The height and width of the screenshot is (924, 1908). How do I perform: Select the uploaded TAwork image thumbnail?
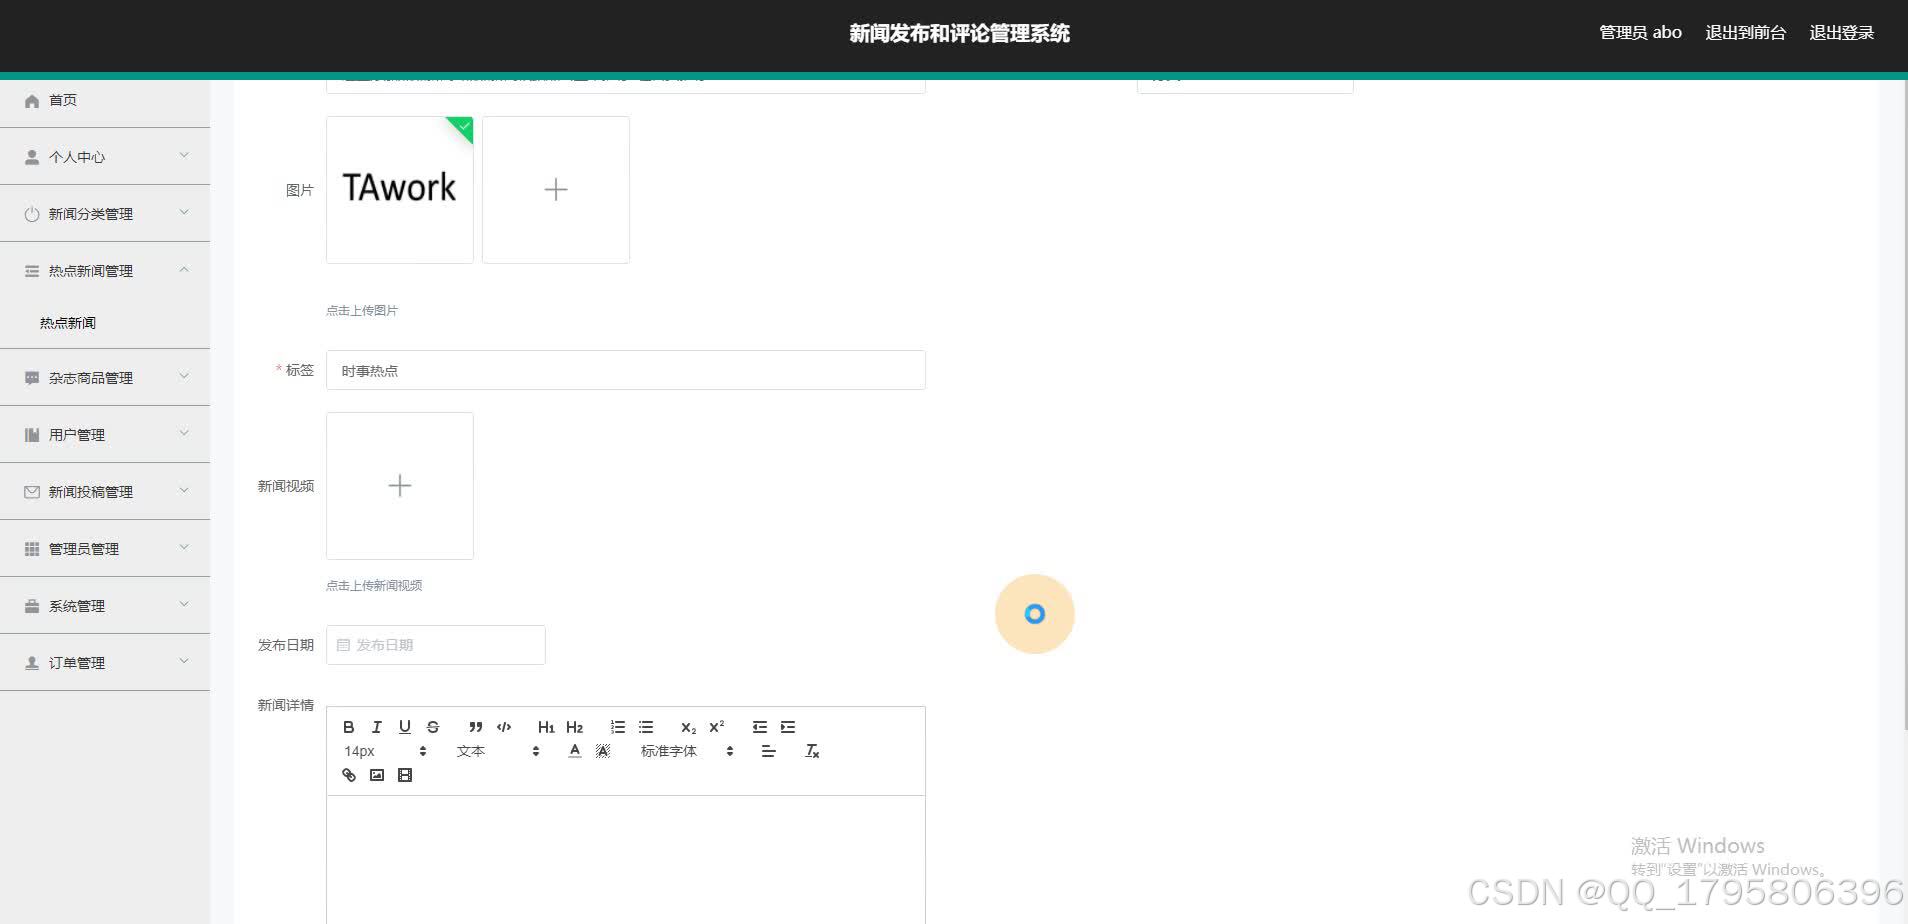coord(400,190)
